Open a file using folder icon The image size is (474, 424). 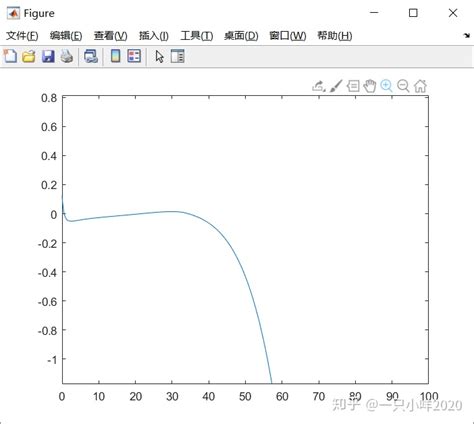29,56
